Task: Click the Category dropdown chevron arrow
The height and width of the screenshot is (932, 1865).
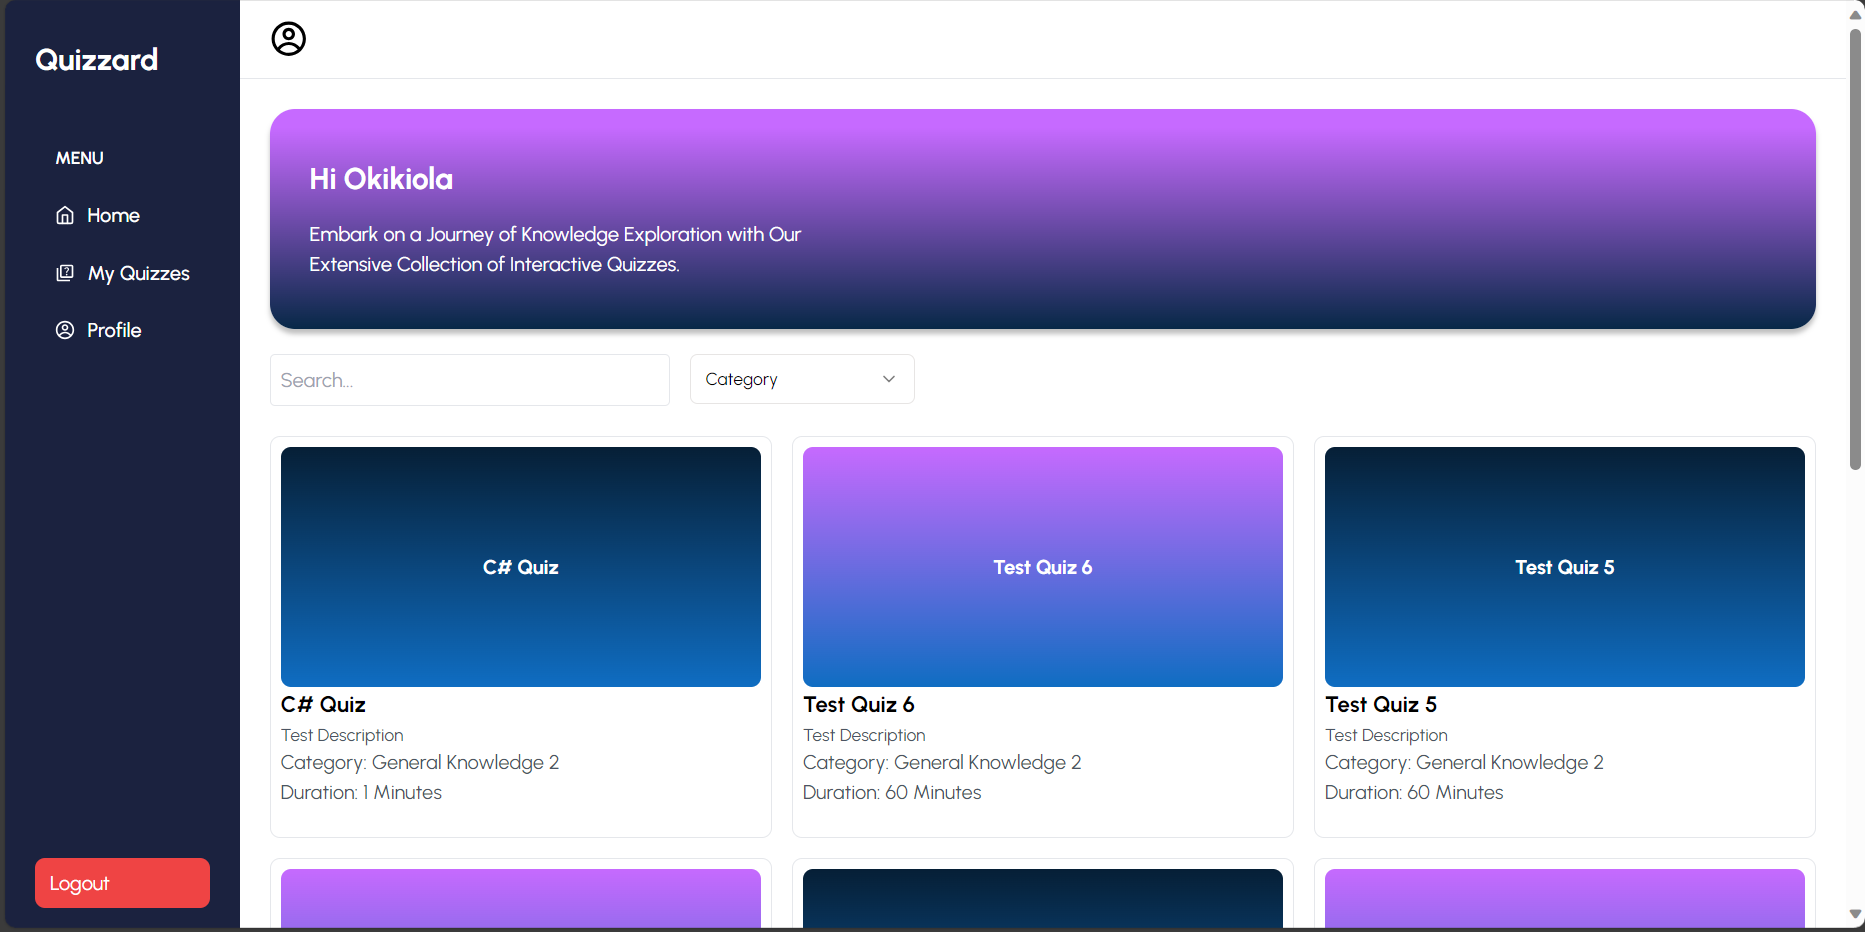Action: pyautogui.click(x=889, y=379)
